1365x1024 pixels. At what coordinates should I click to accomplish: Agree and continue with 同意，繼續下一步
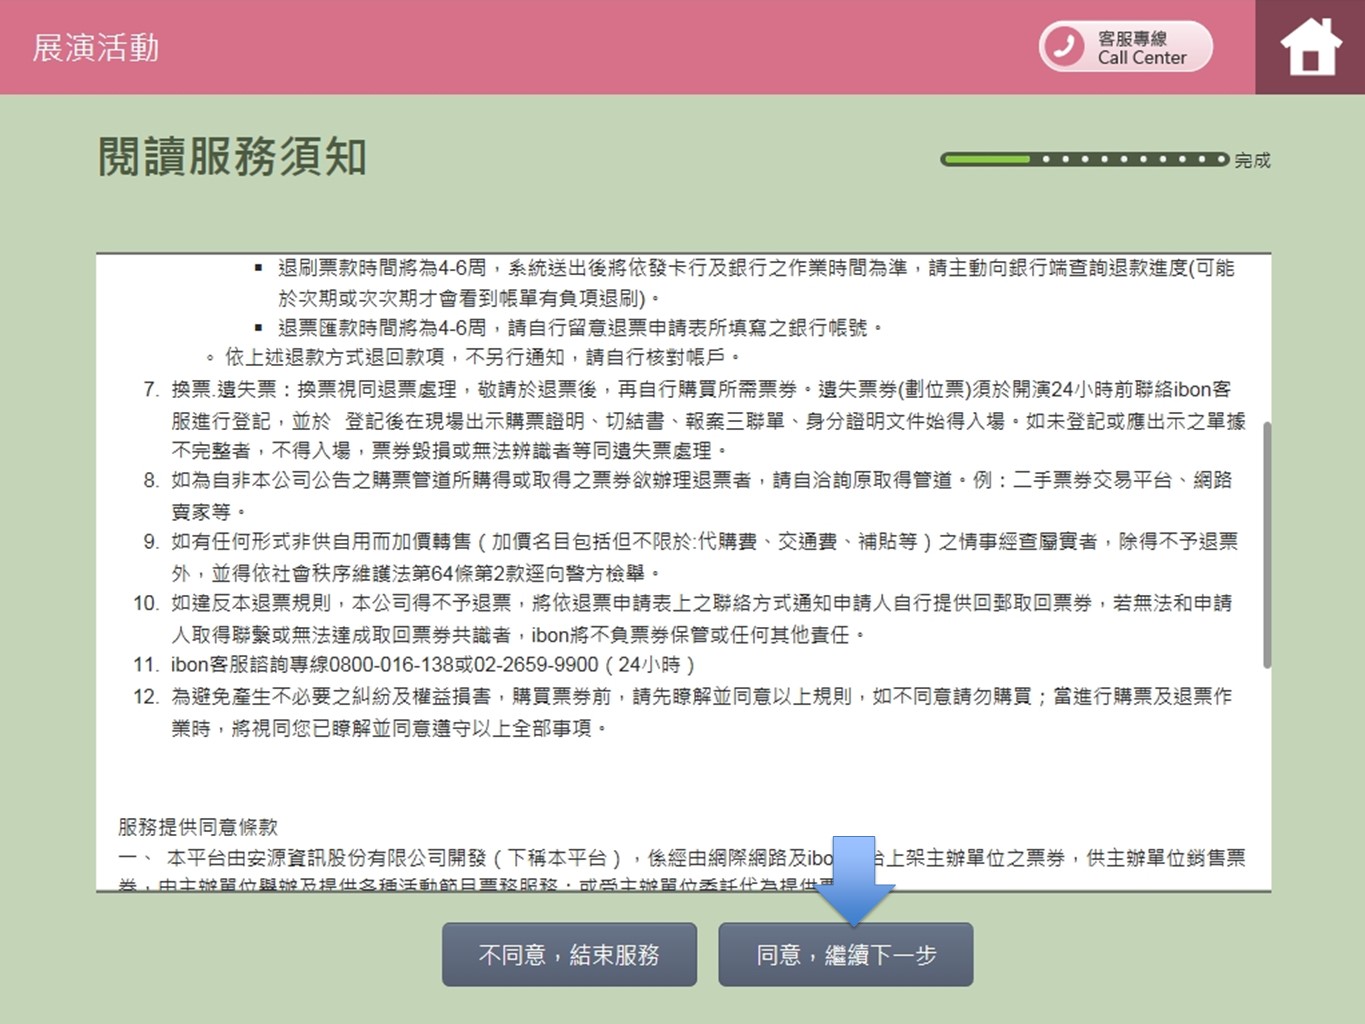(x=846, y=955)
